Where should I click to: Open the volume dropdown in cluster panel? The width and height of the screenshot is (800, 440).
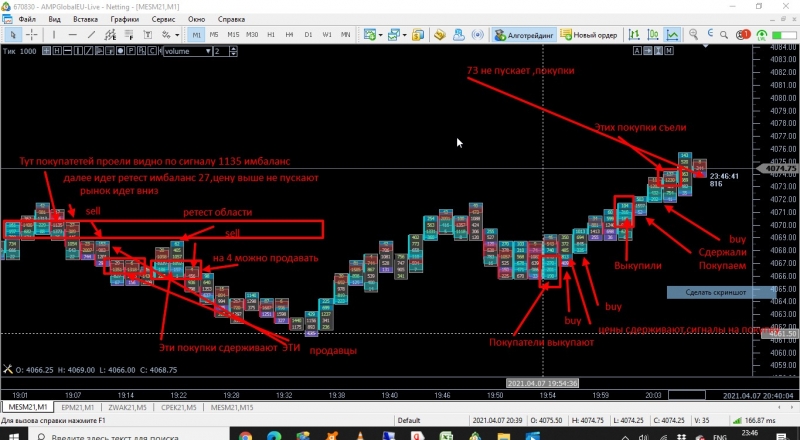187,51
